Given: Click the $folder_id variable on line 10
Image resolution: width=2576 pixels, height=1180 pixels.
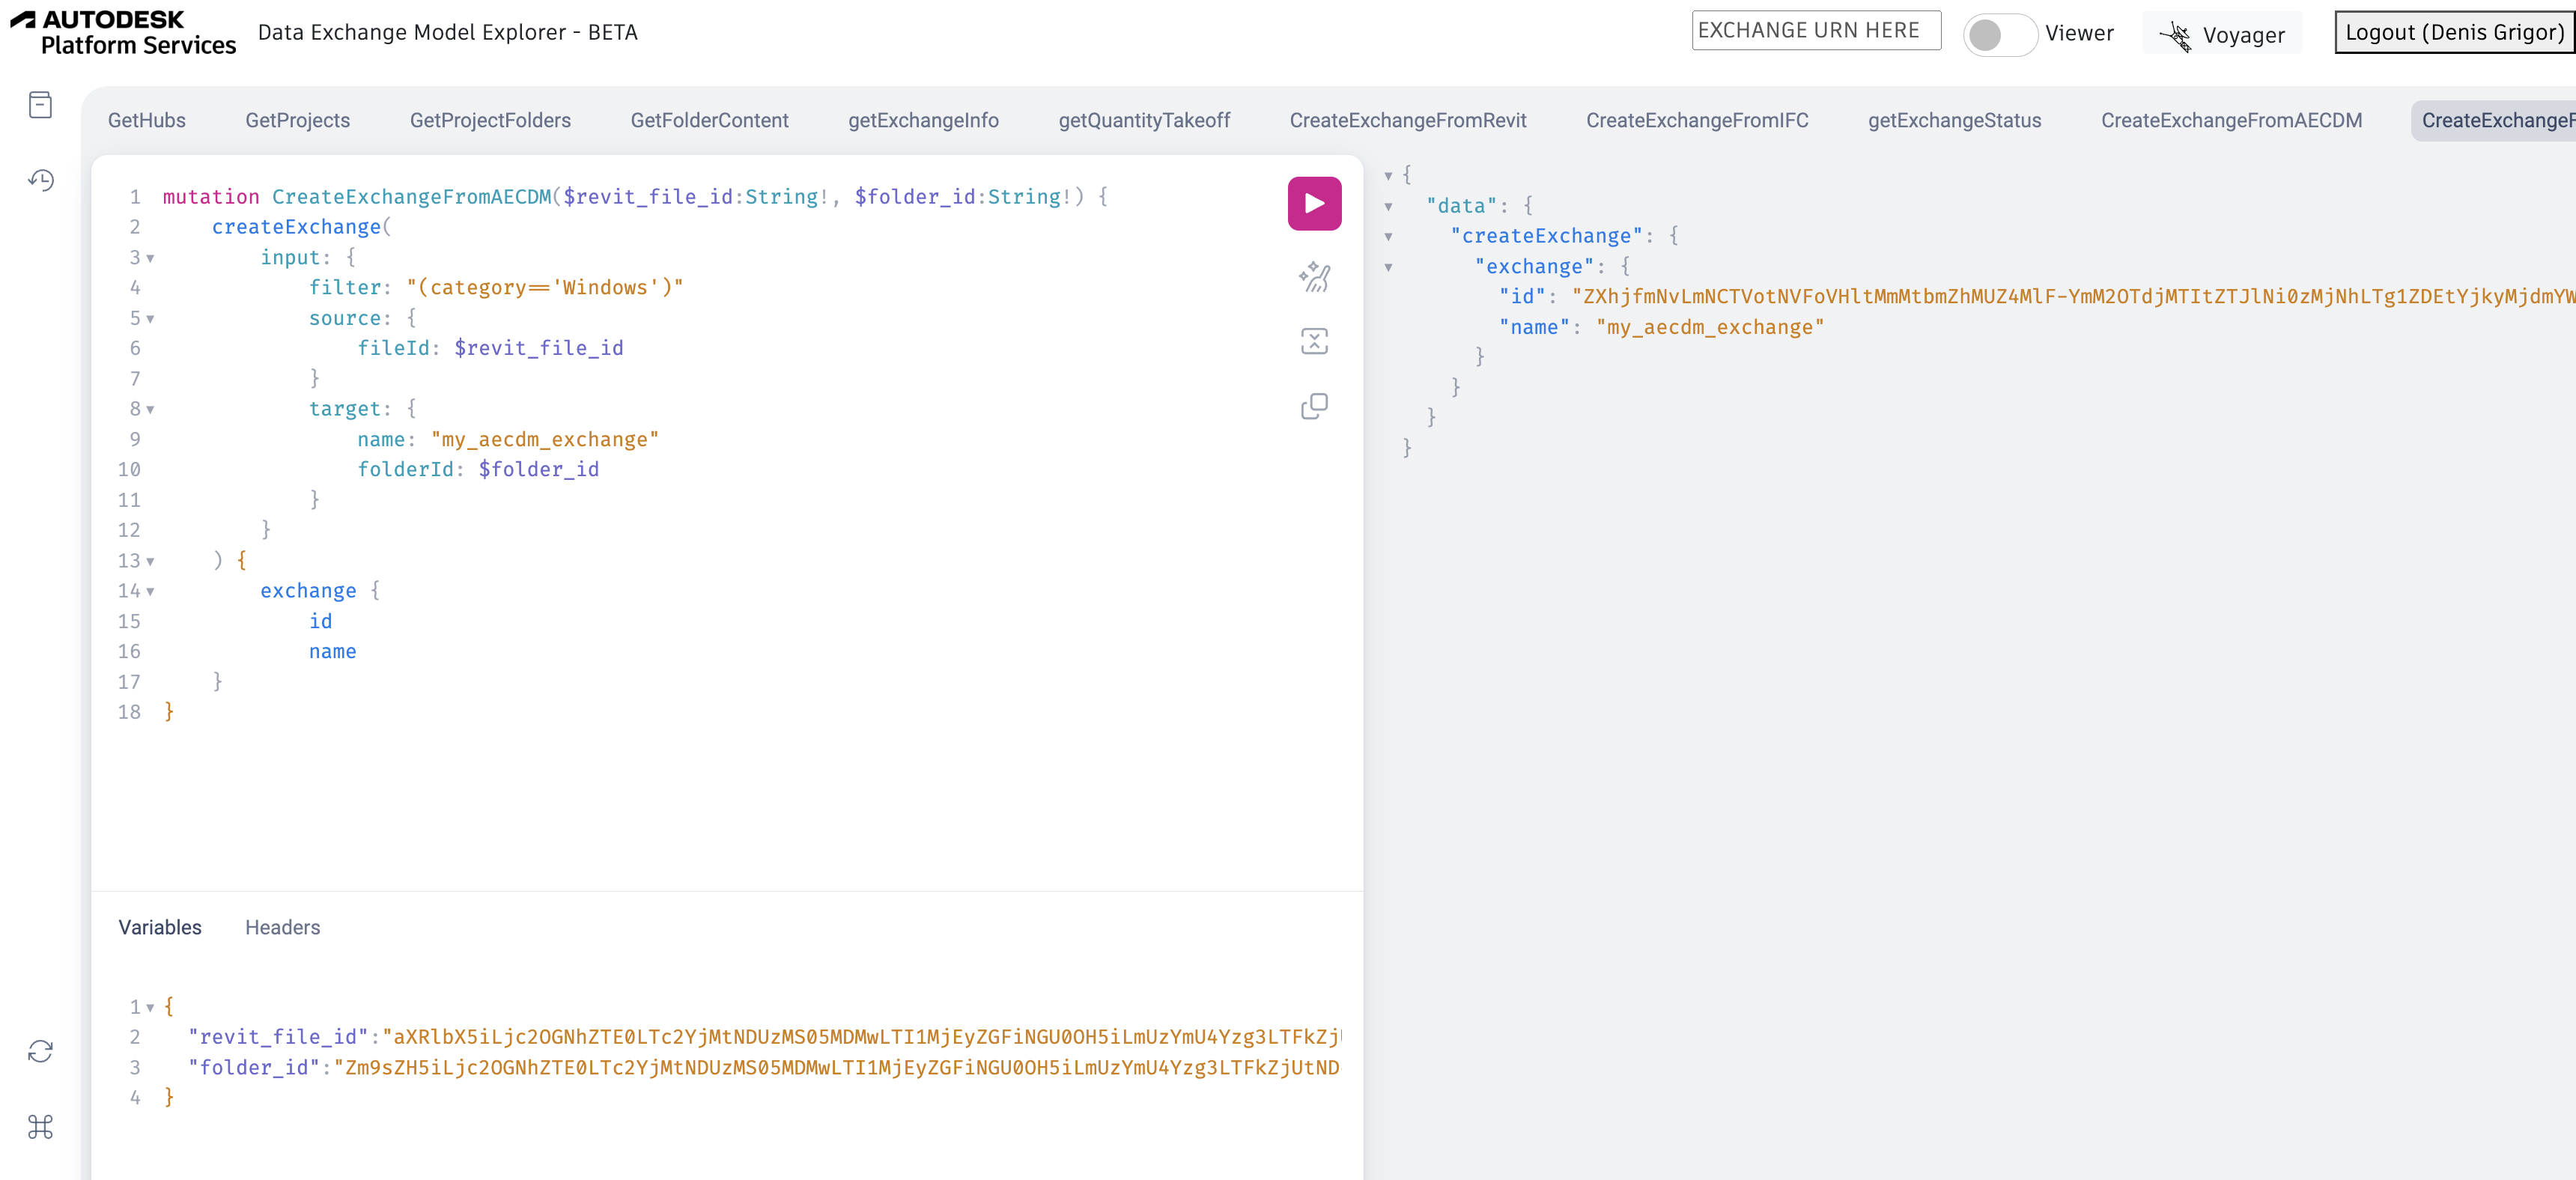Looking at the screenshot, I should (x=539, y=470).
